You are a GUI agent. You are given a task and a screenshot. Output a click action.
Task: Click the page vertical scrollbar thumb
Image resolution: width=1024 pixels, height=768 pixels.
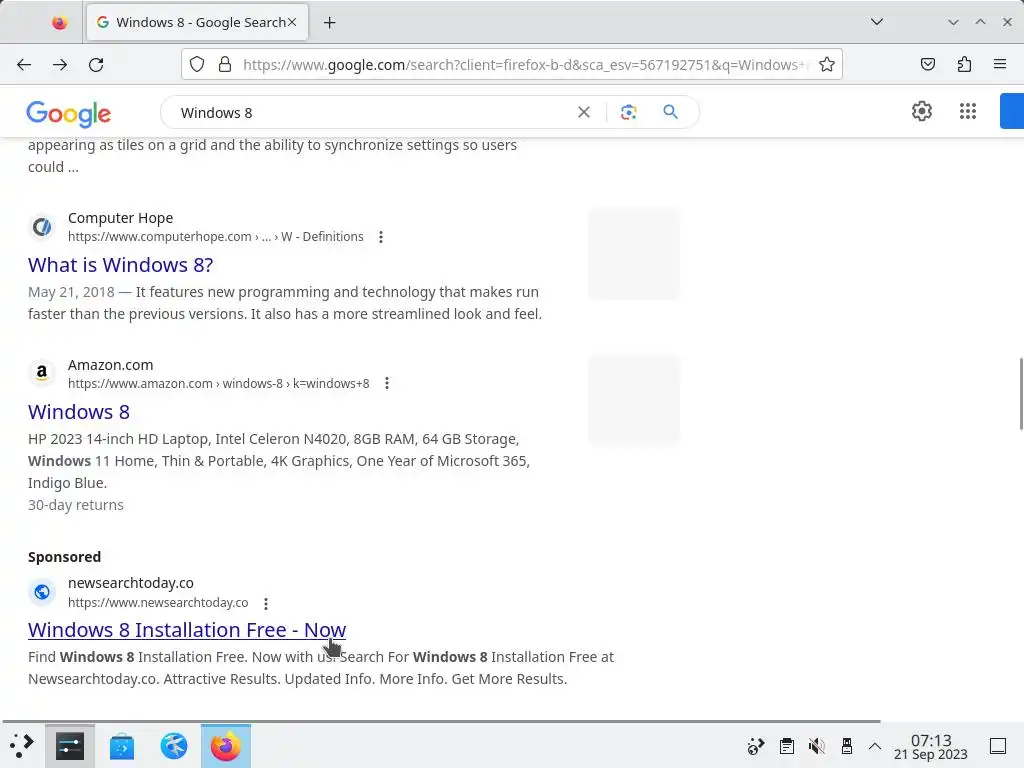tap(1021, 394)
